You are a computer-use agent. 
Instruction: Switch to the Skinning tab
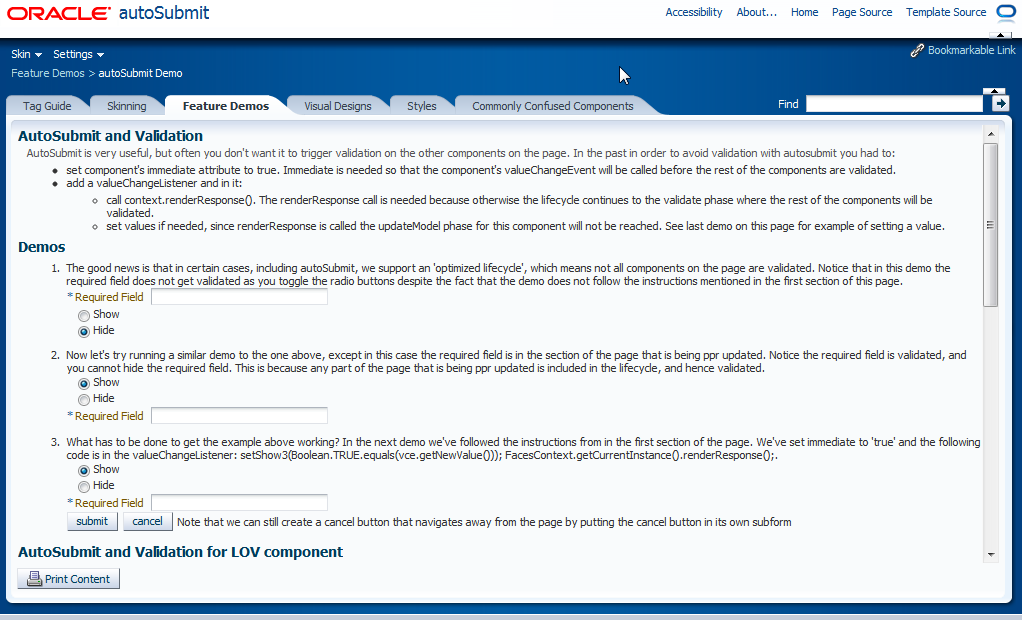point(126,106)
